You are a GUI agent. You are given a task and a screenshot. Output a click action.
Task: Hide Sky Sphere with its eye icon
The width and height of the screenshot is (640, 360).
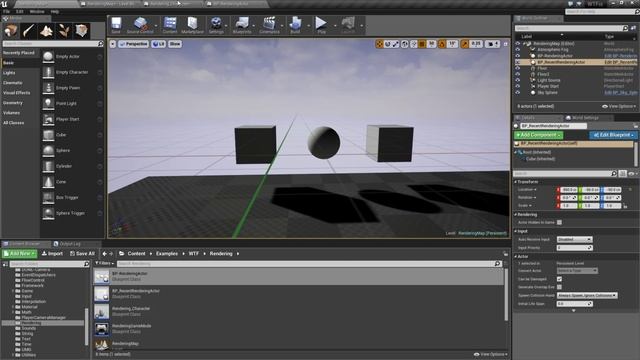tap(518, 93)
